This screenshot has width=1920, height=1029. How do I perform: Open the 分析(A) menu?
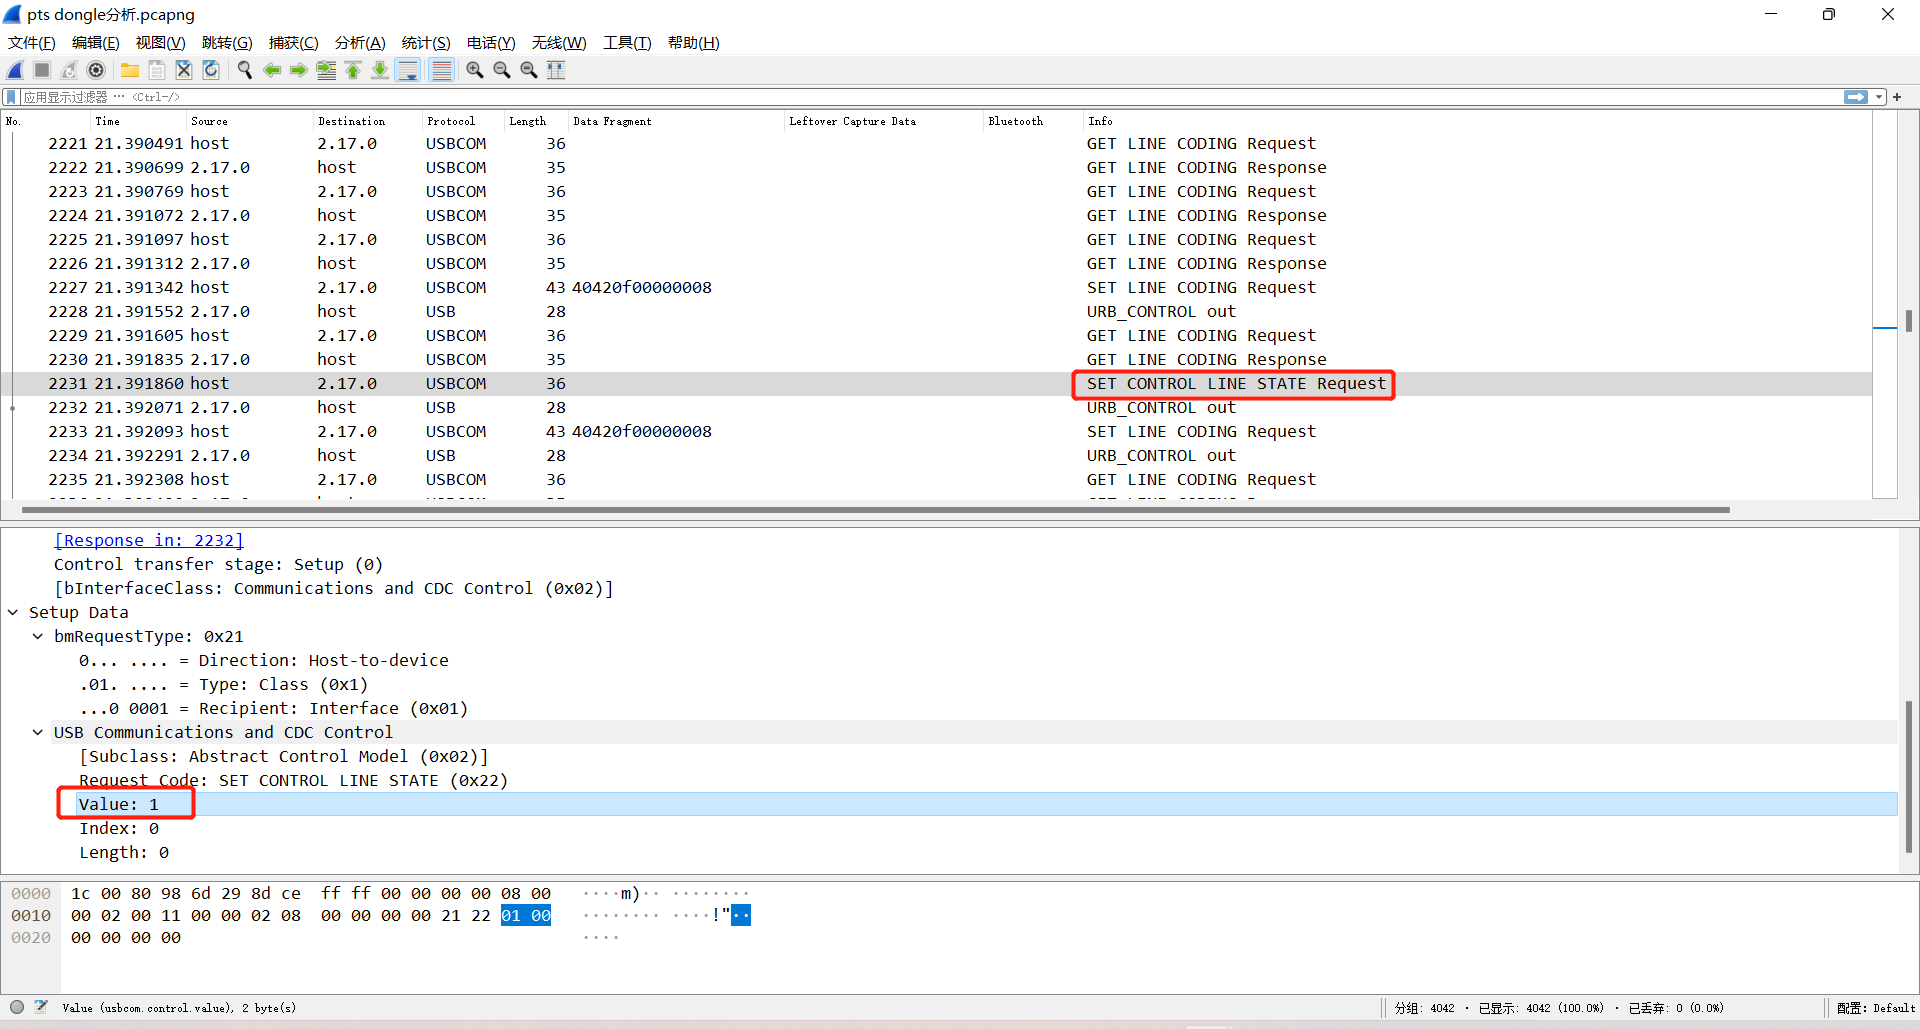tap(360, 43)
